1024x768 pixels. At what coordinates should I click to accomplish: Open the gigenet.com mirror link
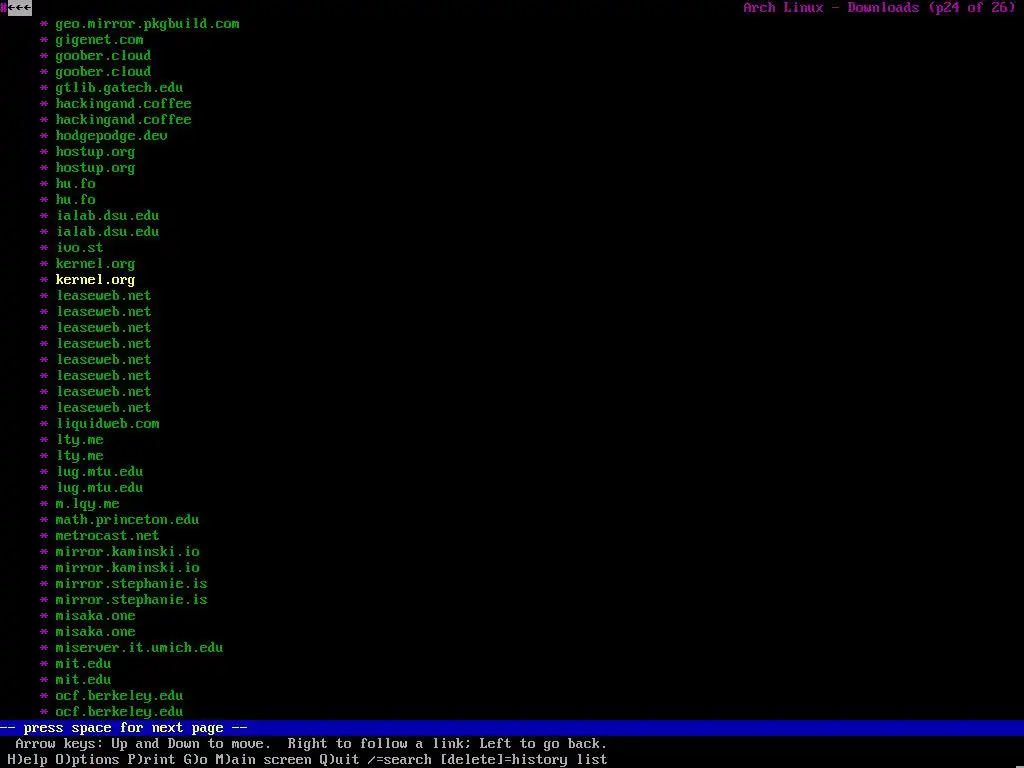[99, 40]
